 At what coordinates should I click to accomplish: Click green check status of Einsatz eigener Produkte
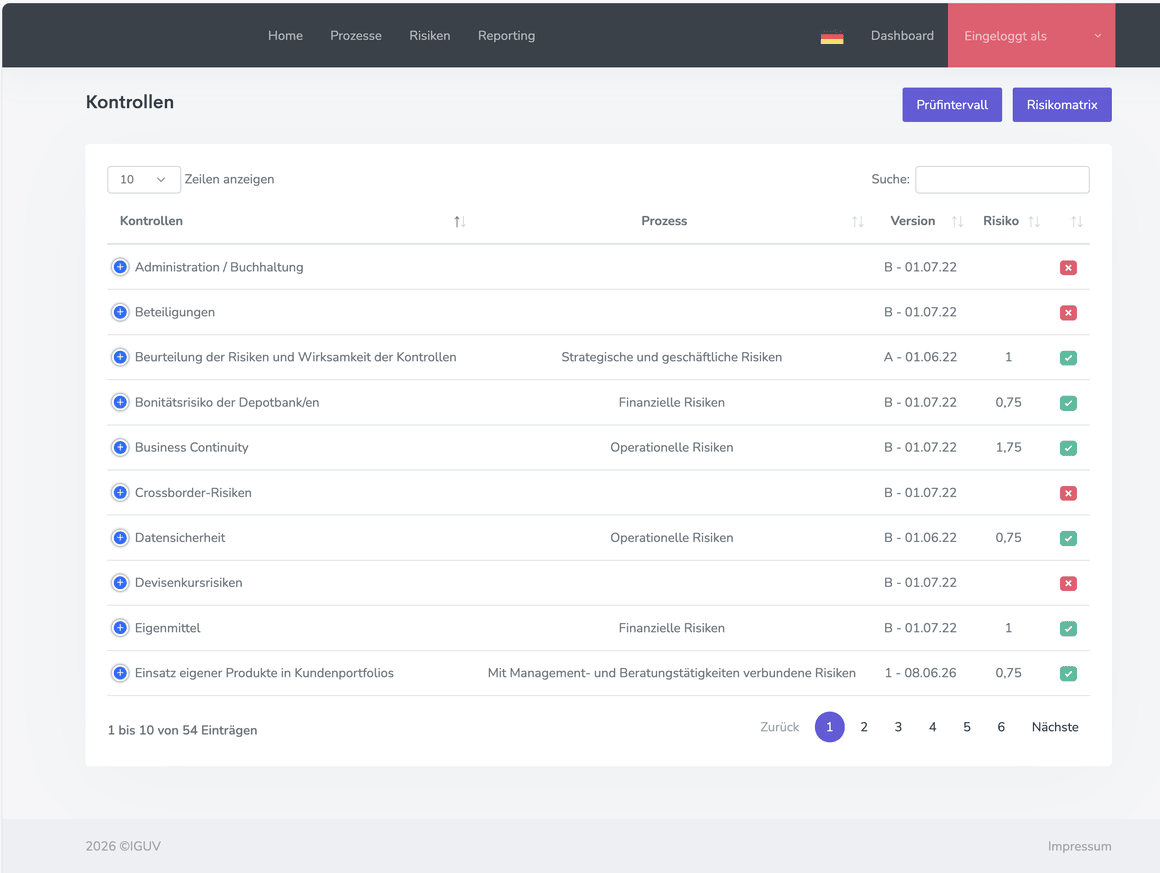(1068, 674)
